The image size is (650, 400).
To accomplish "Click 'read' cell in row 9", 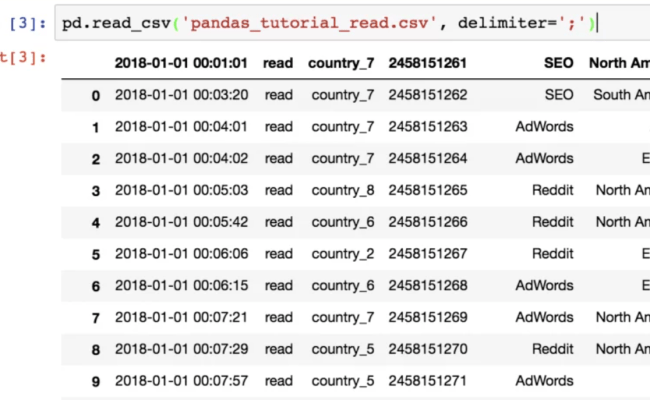I will coord(279,381).
